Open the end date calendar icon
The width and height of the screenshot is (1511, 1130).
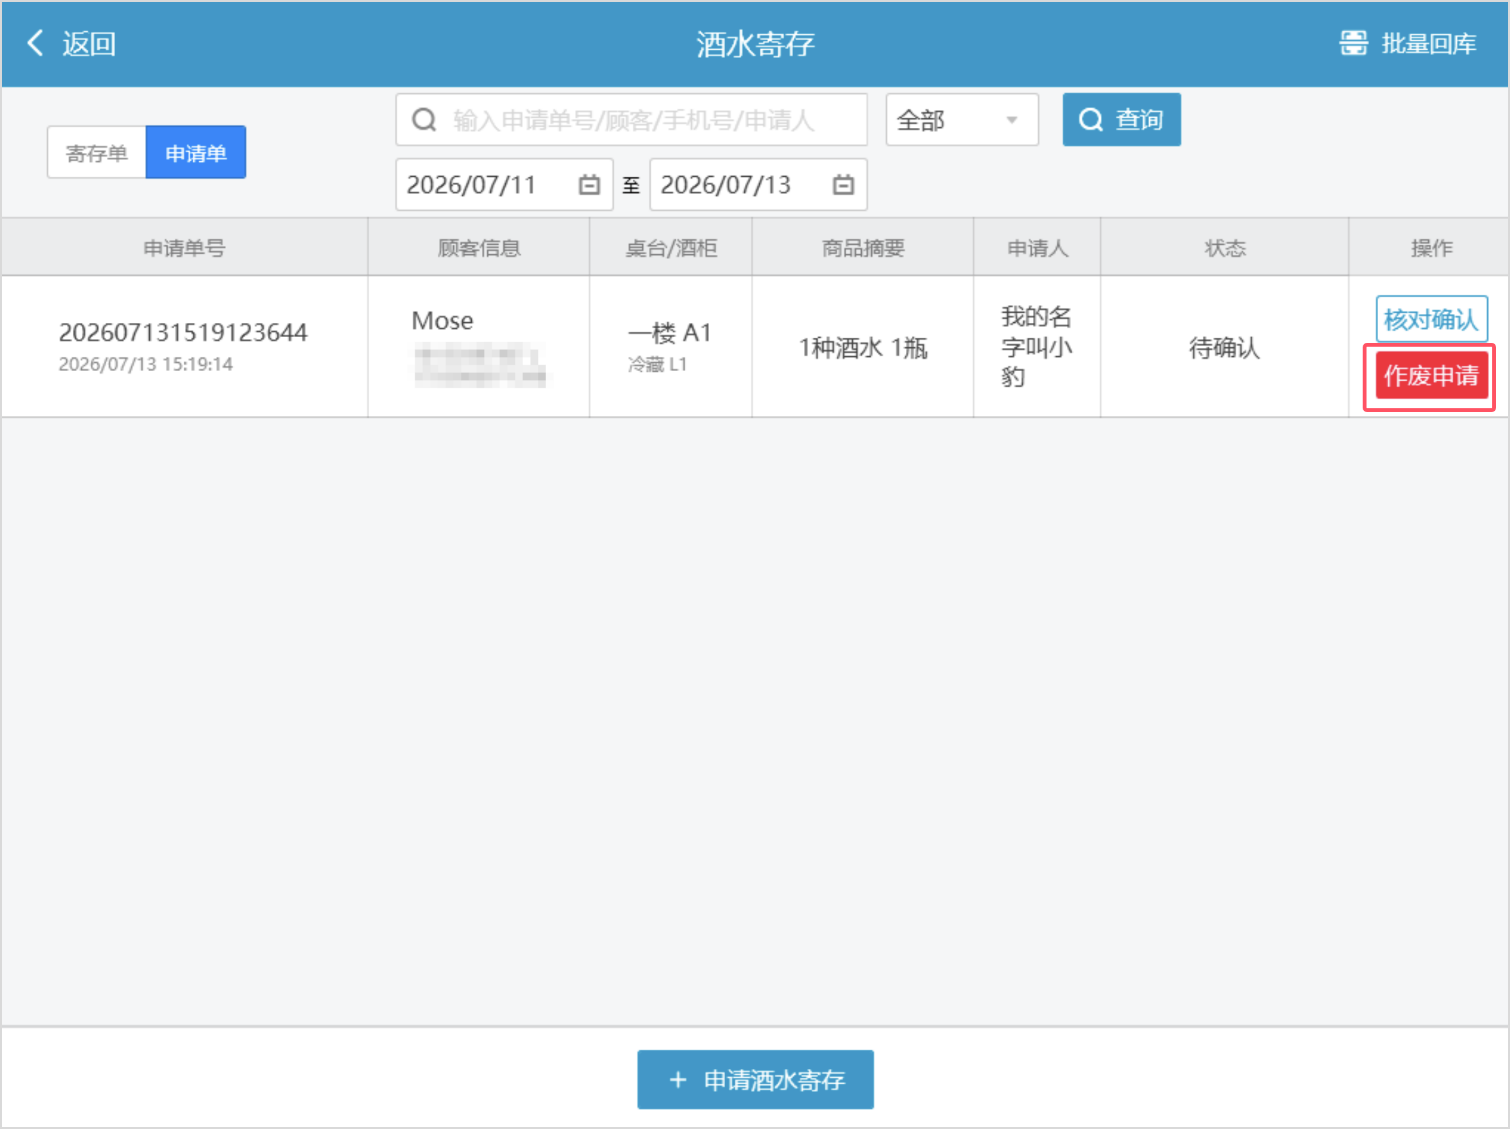tap(843, 185)
